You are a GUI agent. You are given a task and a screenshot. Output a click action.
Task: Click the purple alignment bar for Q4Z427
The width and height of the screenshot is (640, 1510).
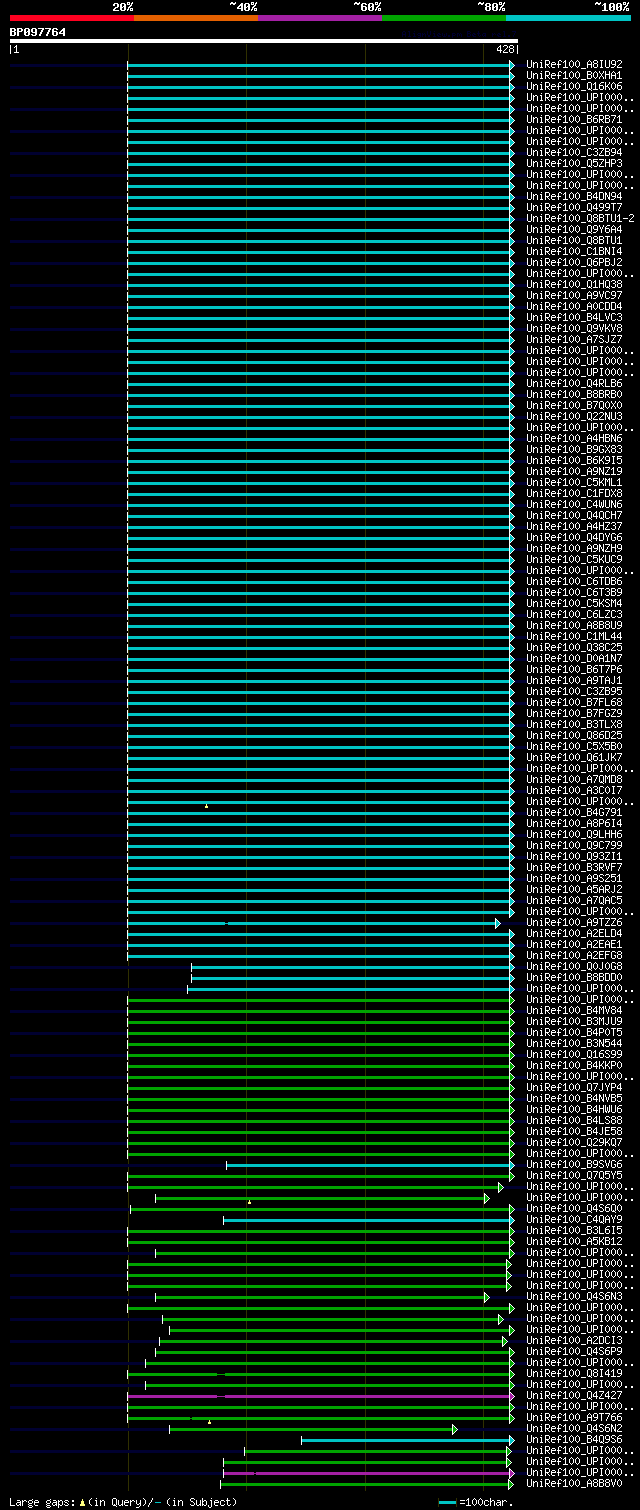tap(320, 1396)
